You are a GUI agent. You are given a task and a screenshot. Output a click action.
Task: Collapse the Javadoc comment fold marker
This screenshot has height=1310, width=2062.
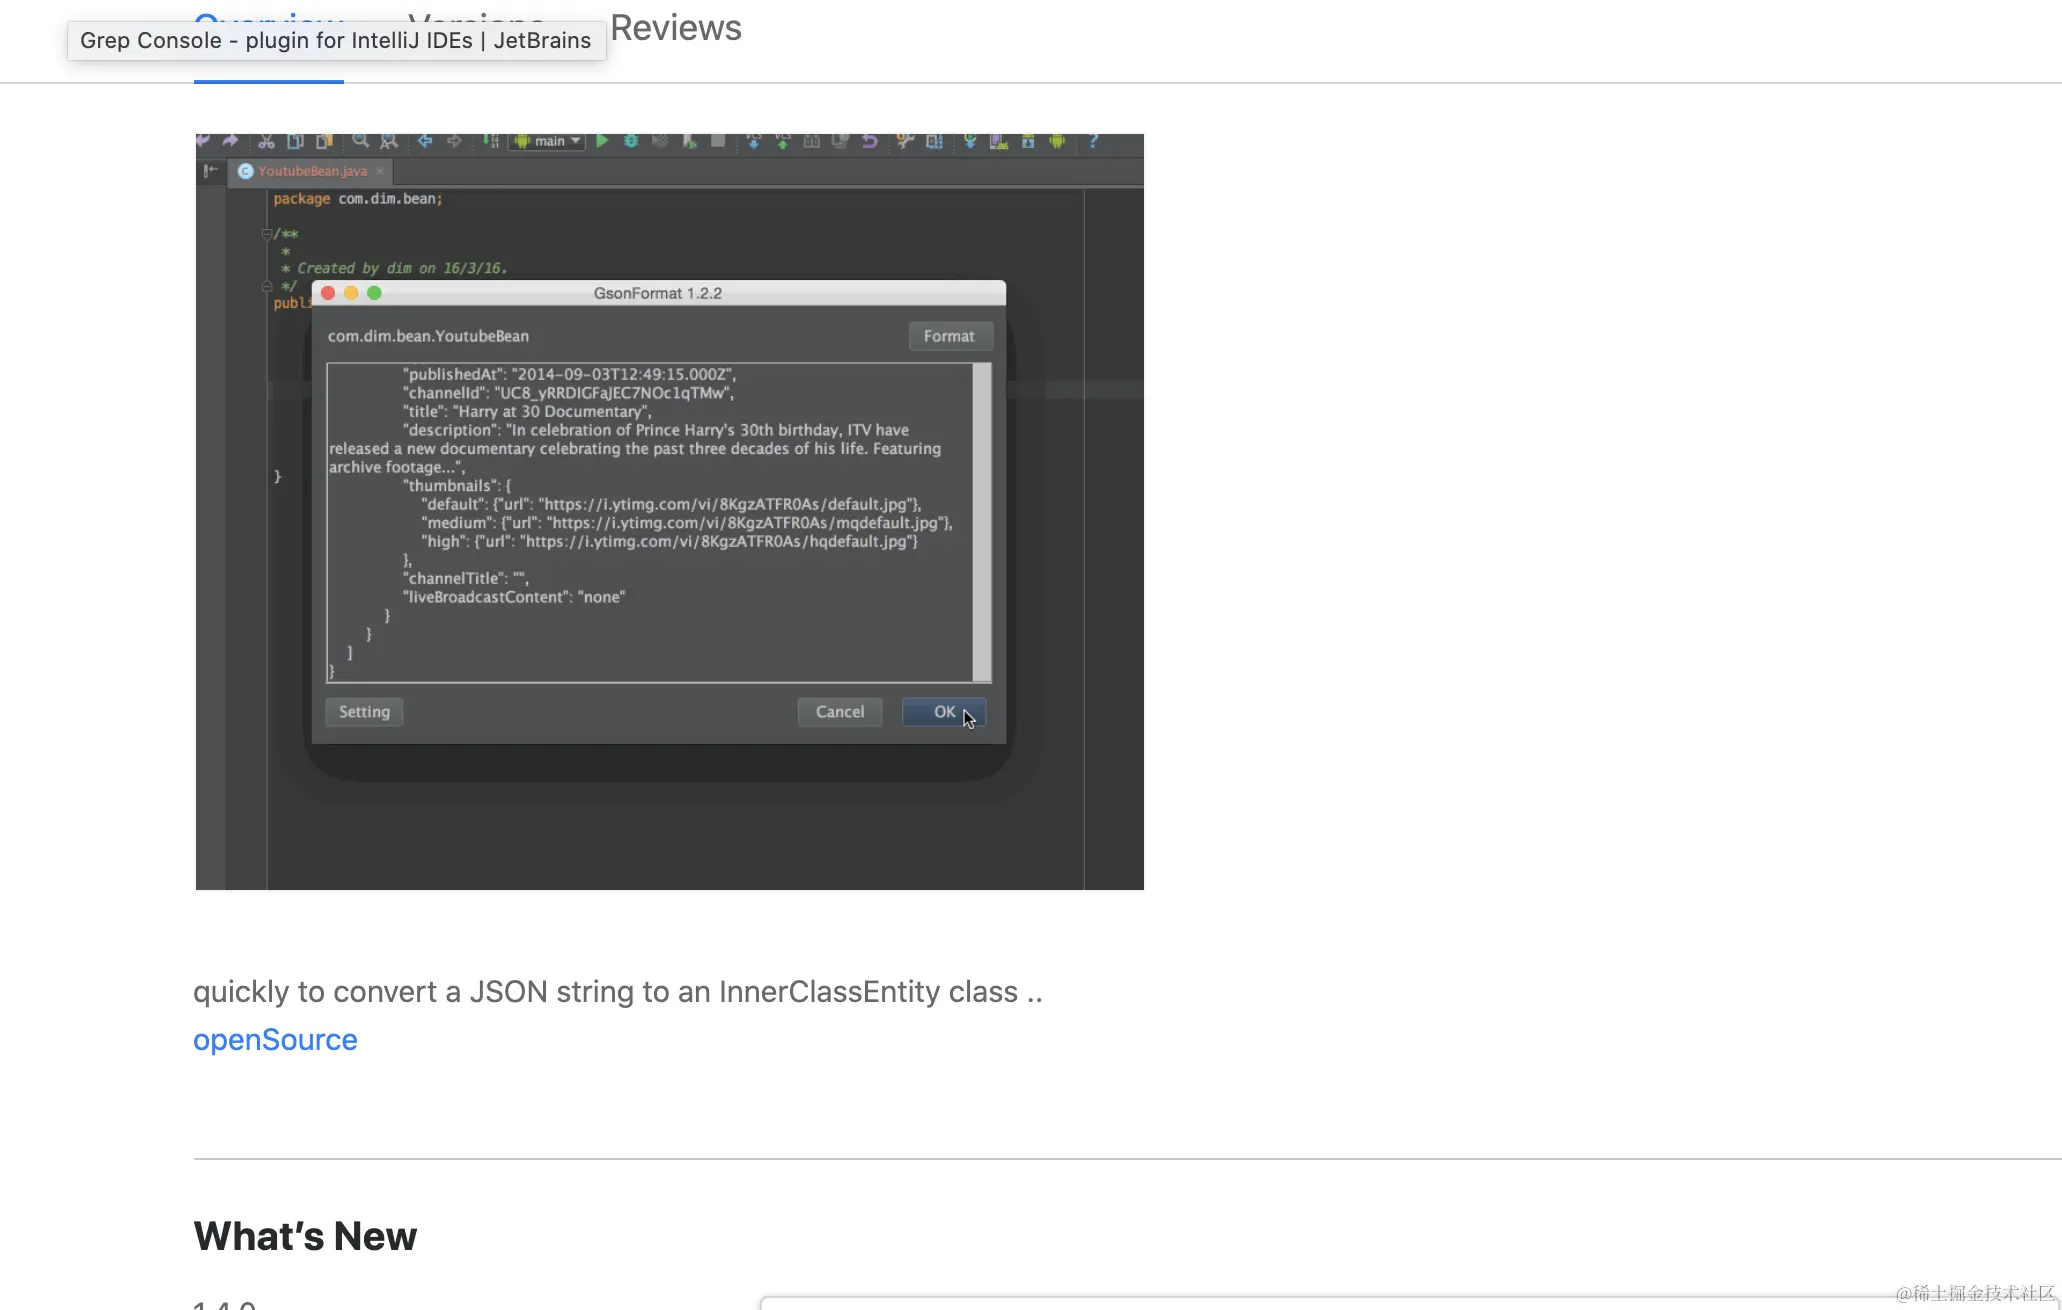coord(267,234)
